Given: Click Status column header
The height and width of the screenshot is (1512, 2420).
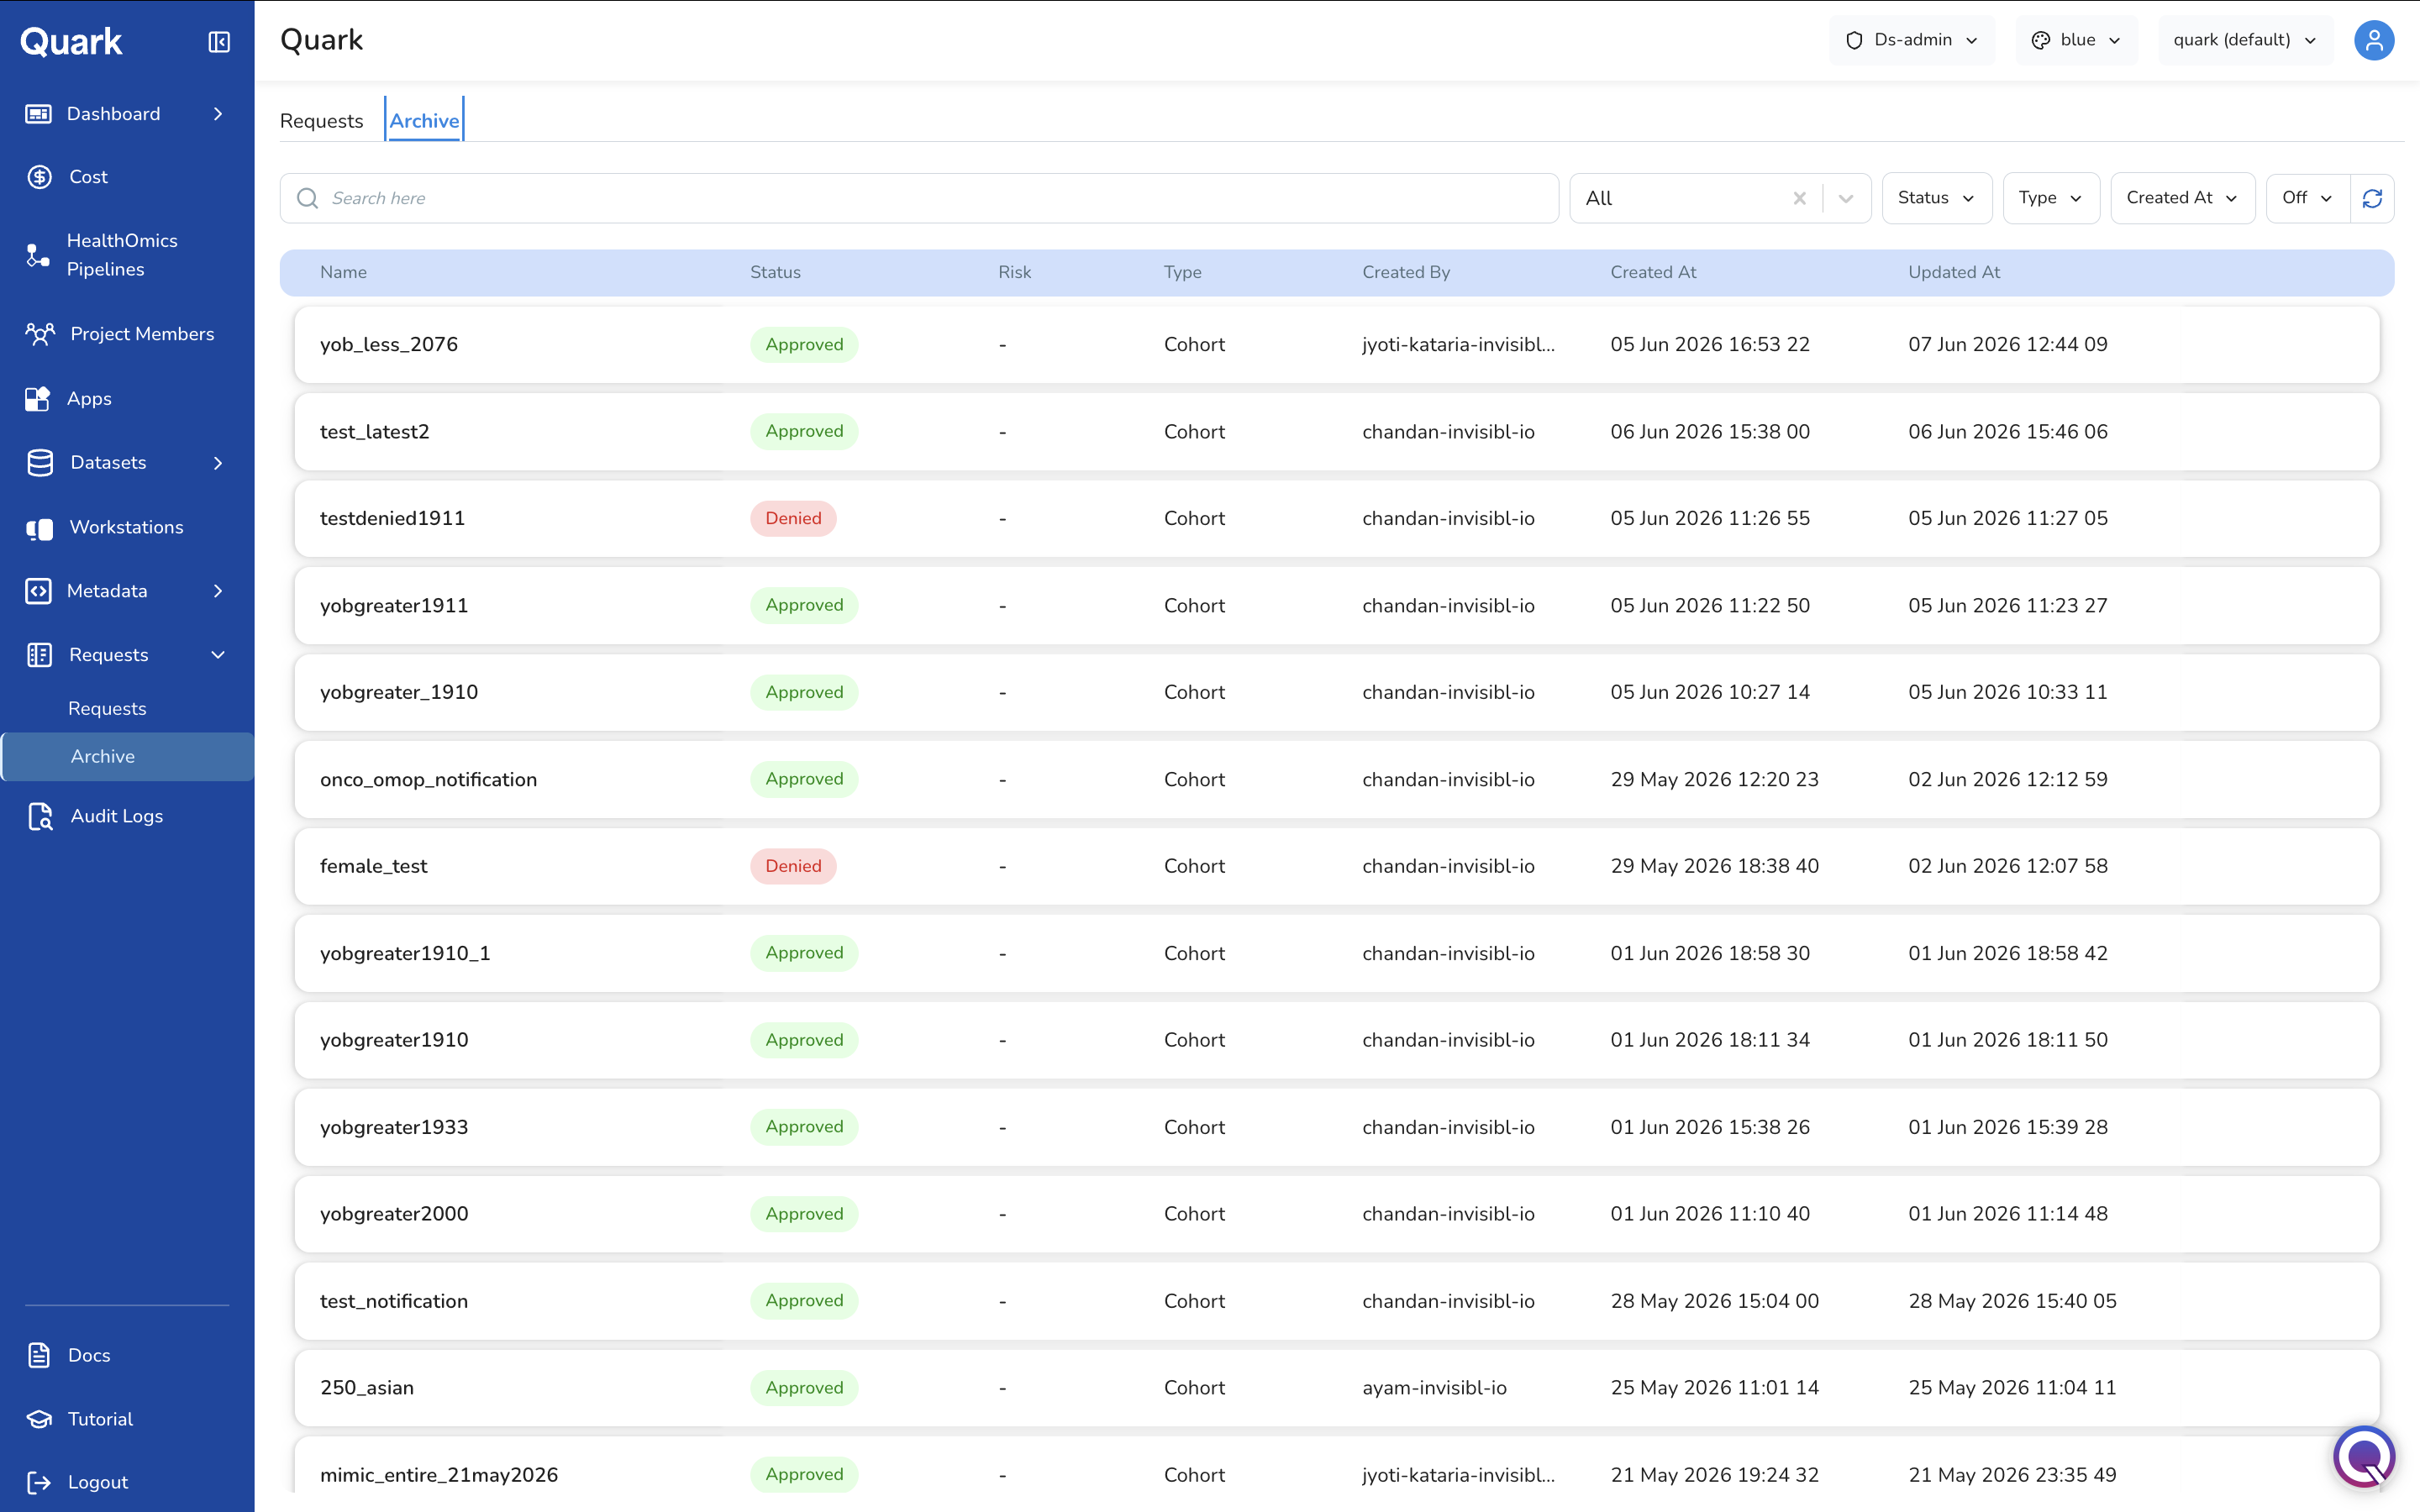Looking at the screenshot, I should pos(775,272).
